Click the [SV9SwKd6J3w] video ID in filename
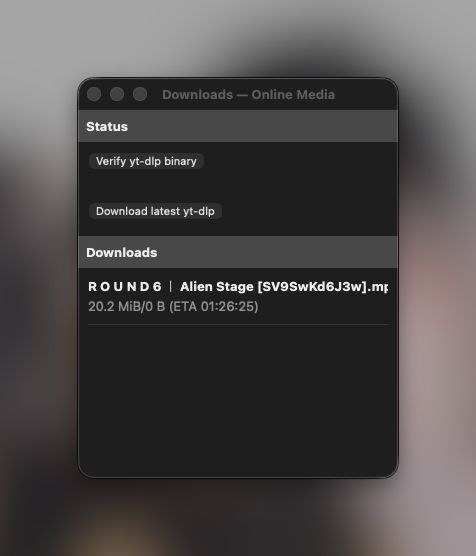This screenshot has width=476, height=556. [312, 287]
